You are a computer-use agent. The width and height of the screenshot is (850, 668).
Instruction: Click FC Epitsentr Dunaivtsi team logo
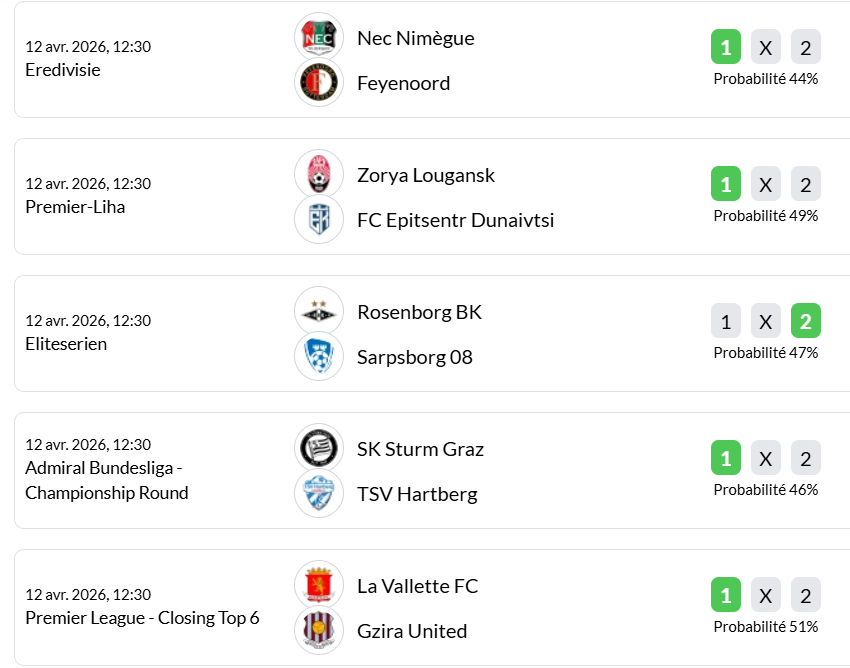319,219
